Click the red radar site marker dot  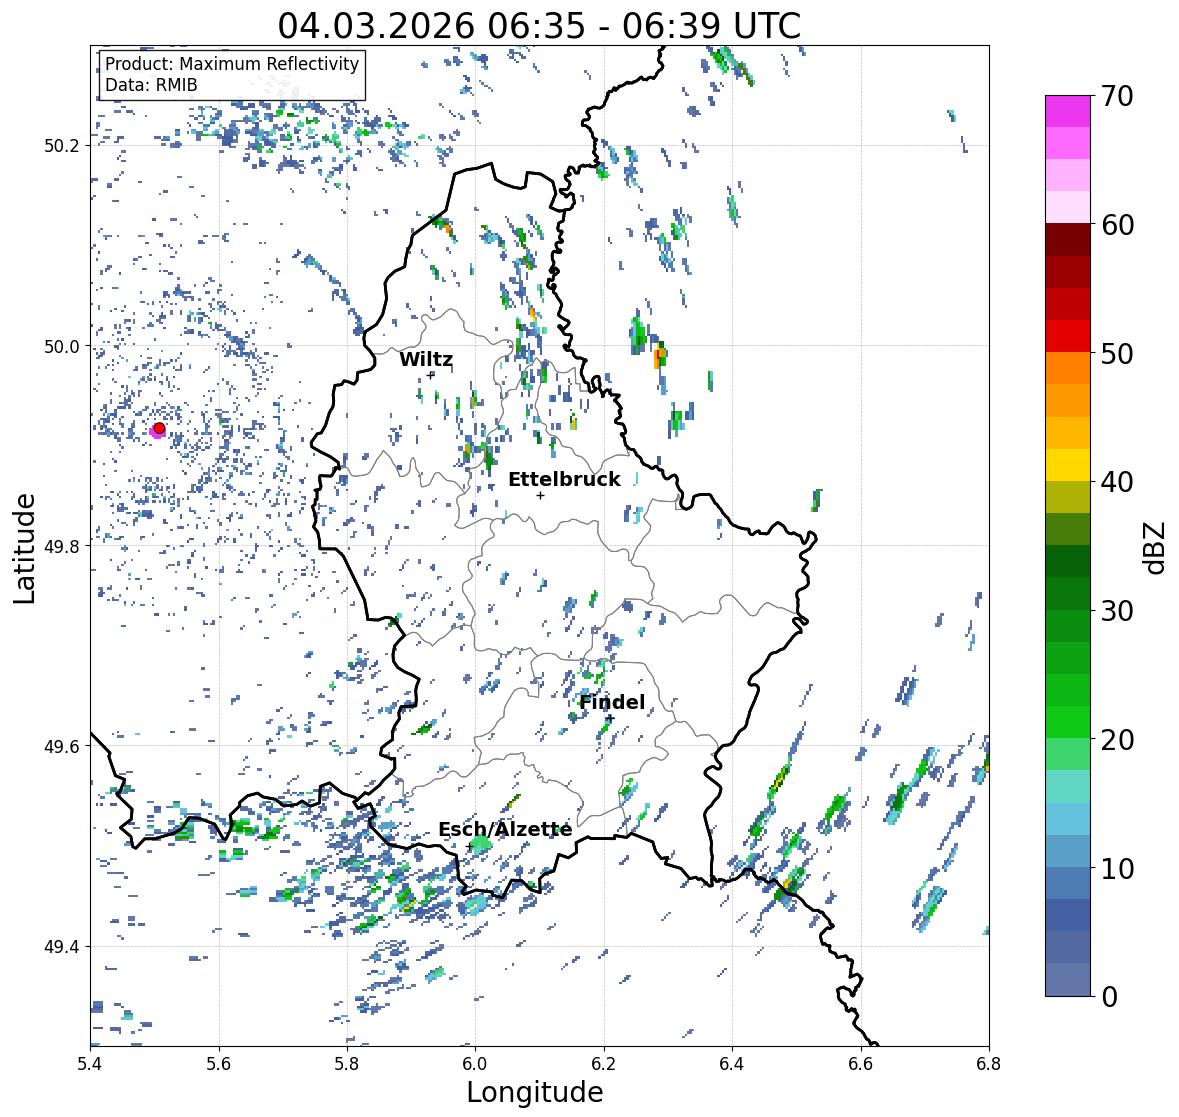159,428
